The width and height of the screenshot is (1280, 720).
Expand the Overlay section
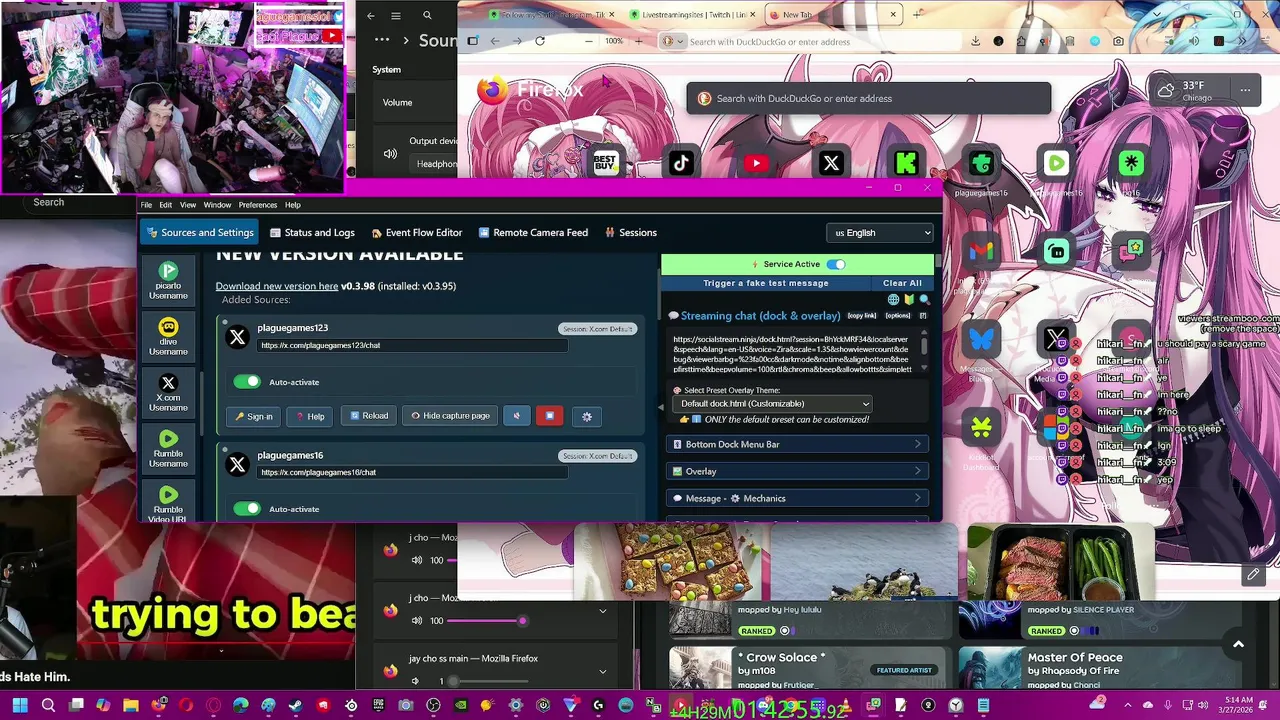coord(798,471)
